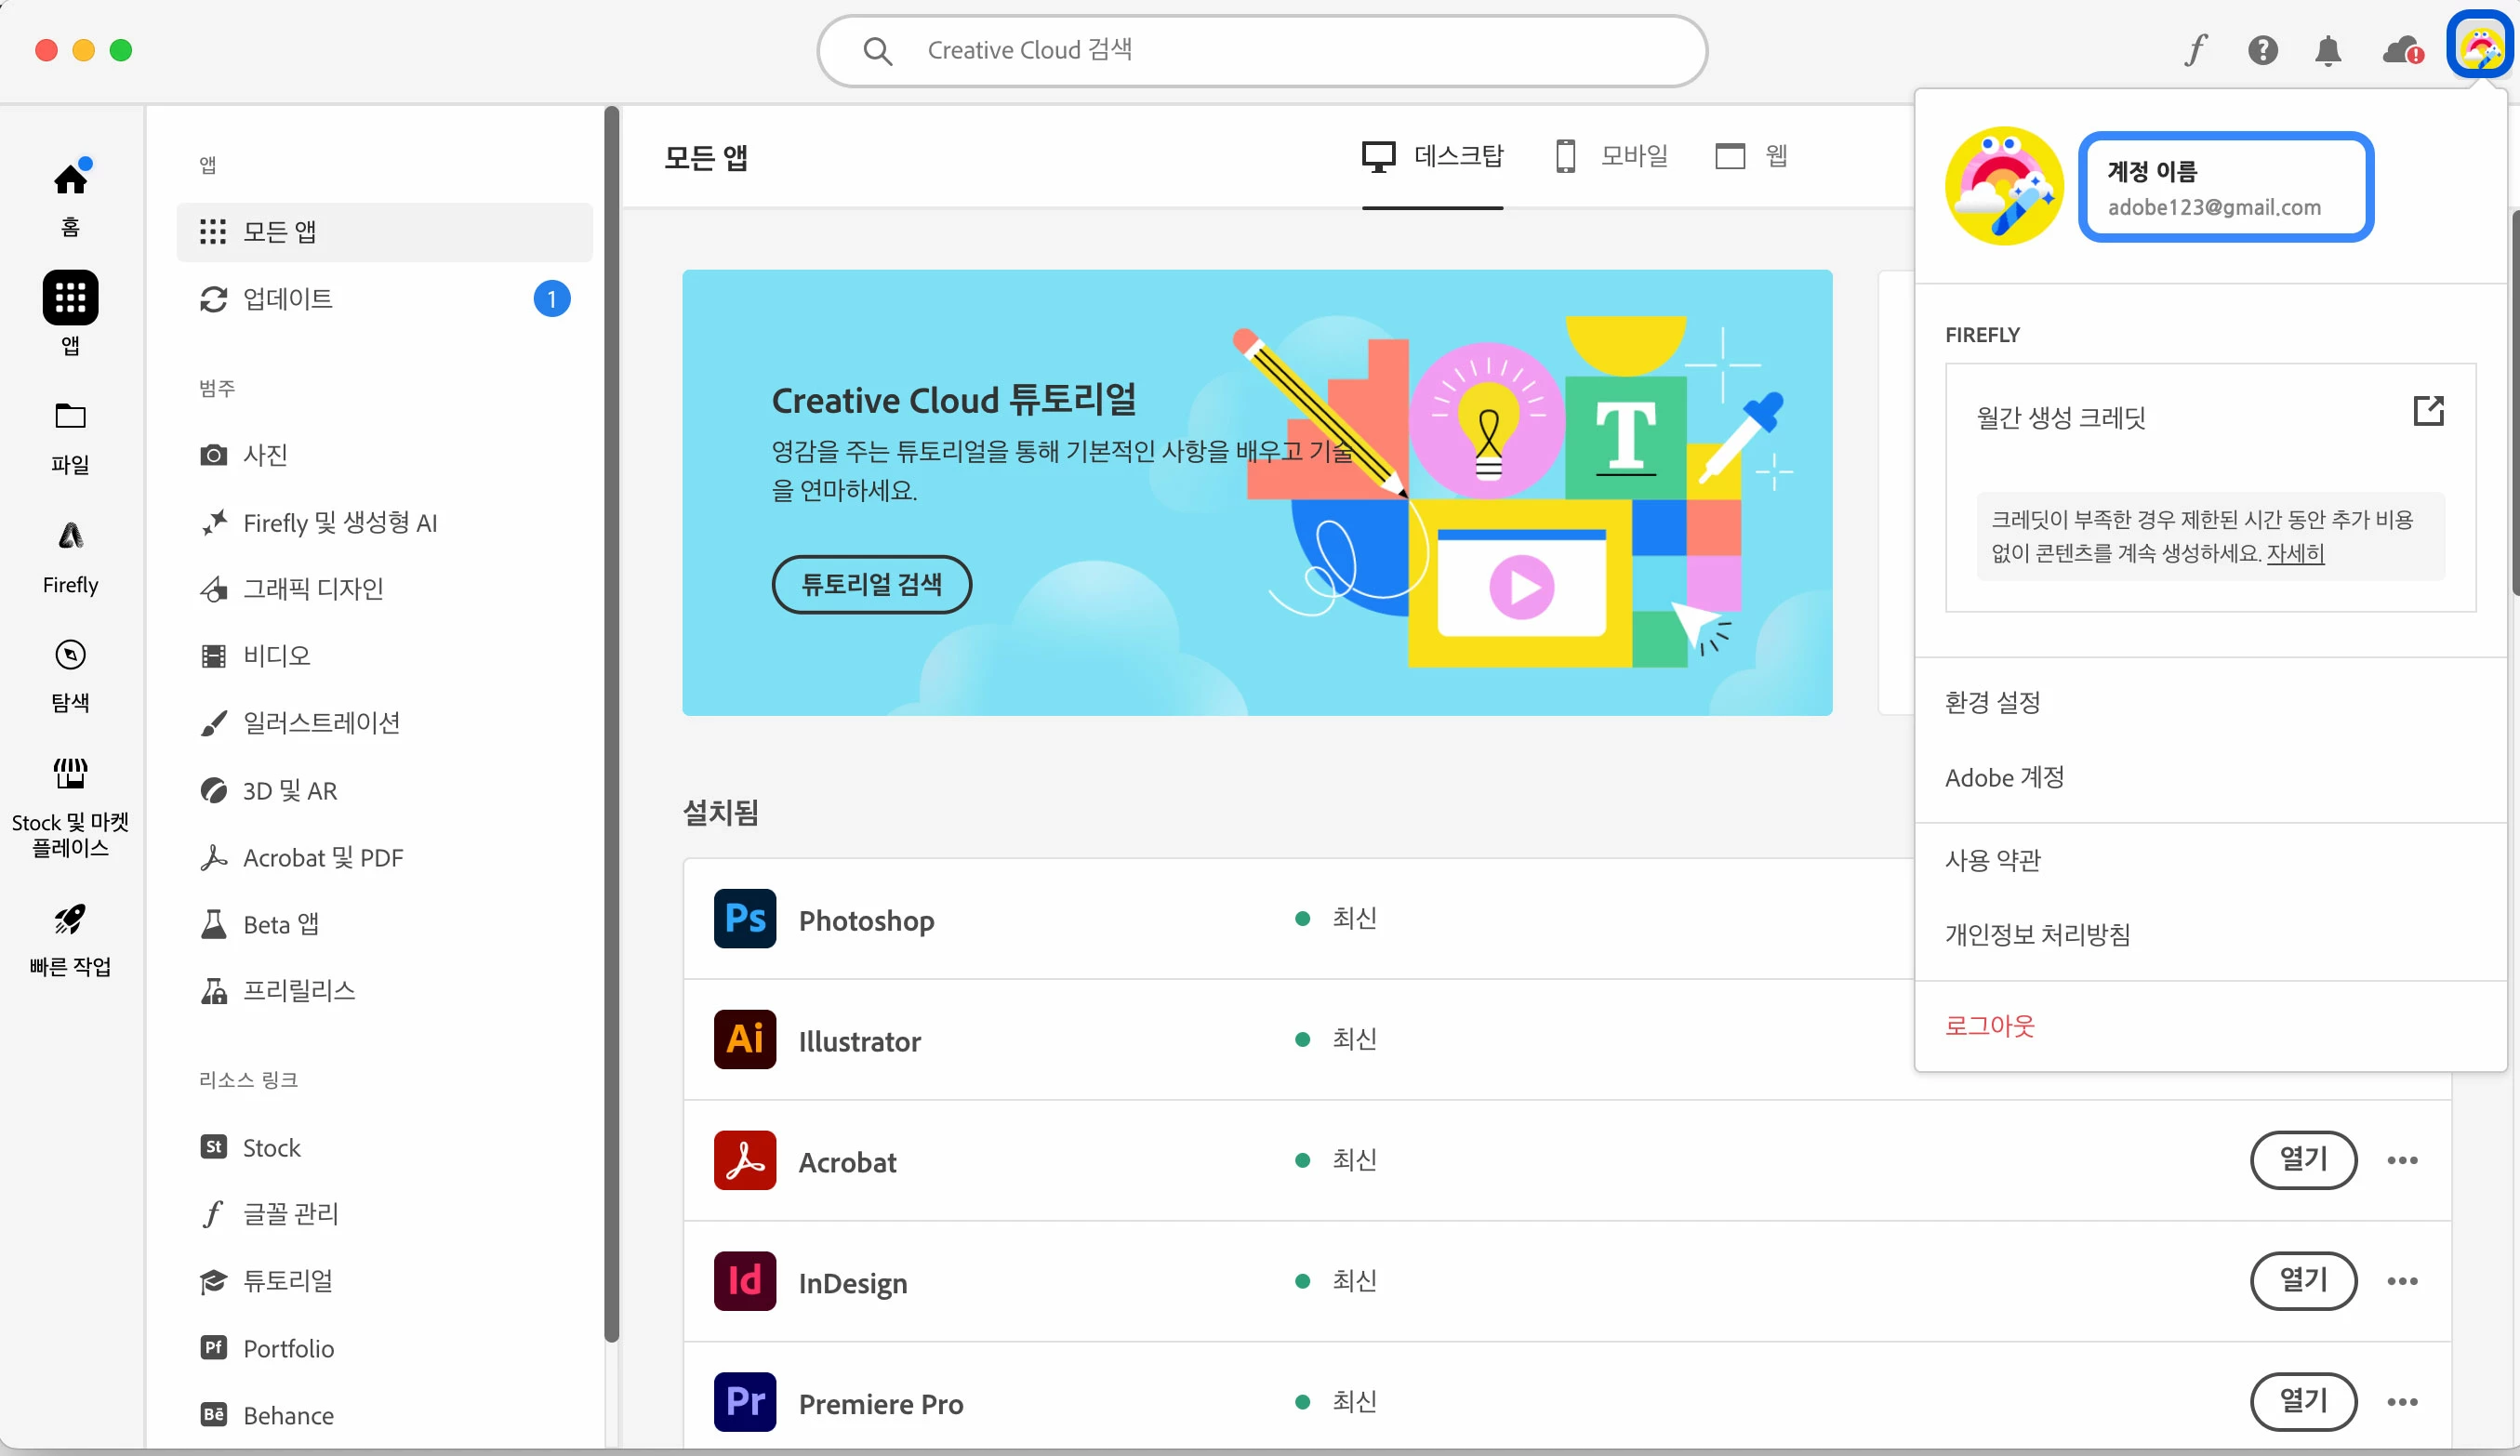The width and height of the screenshot is (2520, 1456).
Task: Select 환경 설정 in account menu
Action: pos(1992,702)
